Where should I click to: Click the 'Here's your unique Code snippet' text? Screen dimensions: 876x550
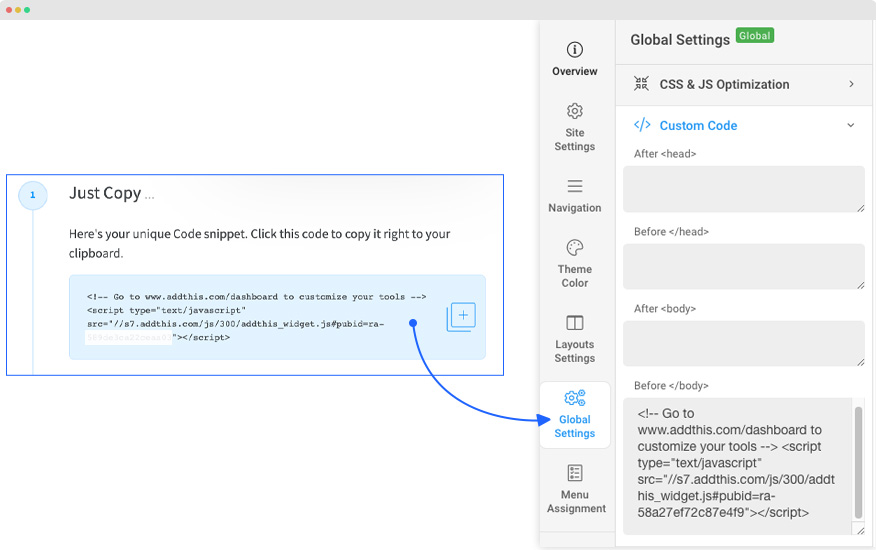[260, 244]
